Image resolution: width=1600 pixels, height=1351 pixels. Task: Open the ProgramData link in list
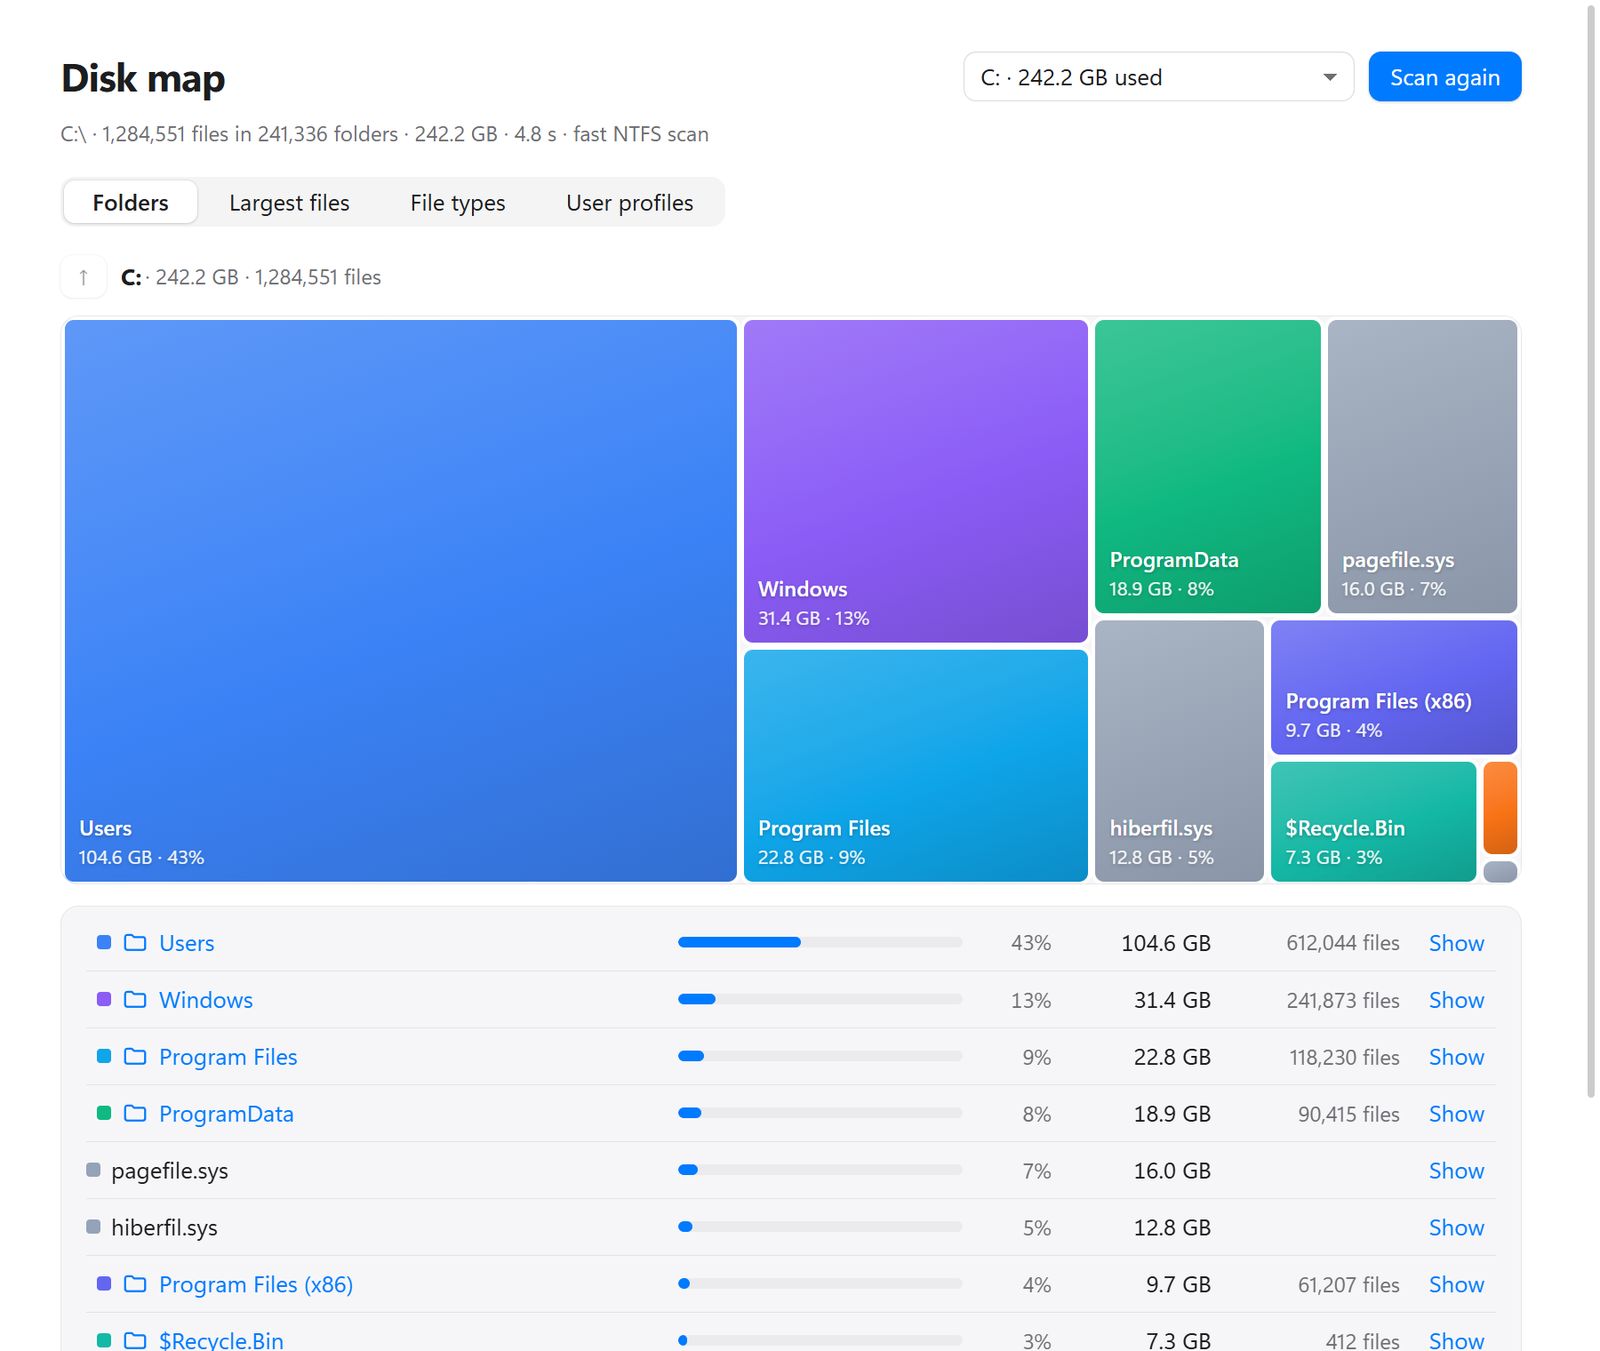coord(226,1114)
